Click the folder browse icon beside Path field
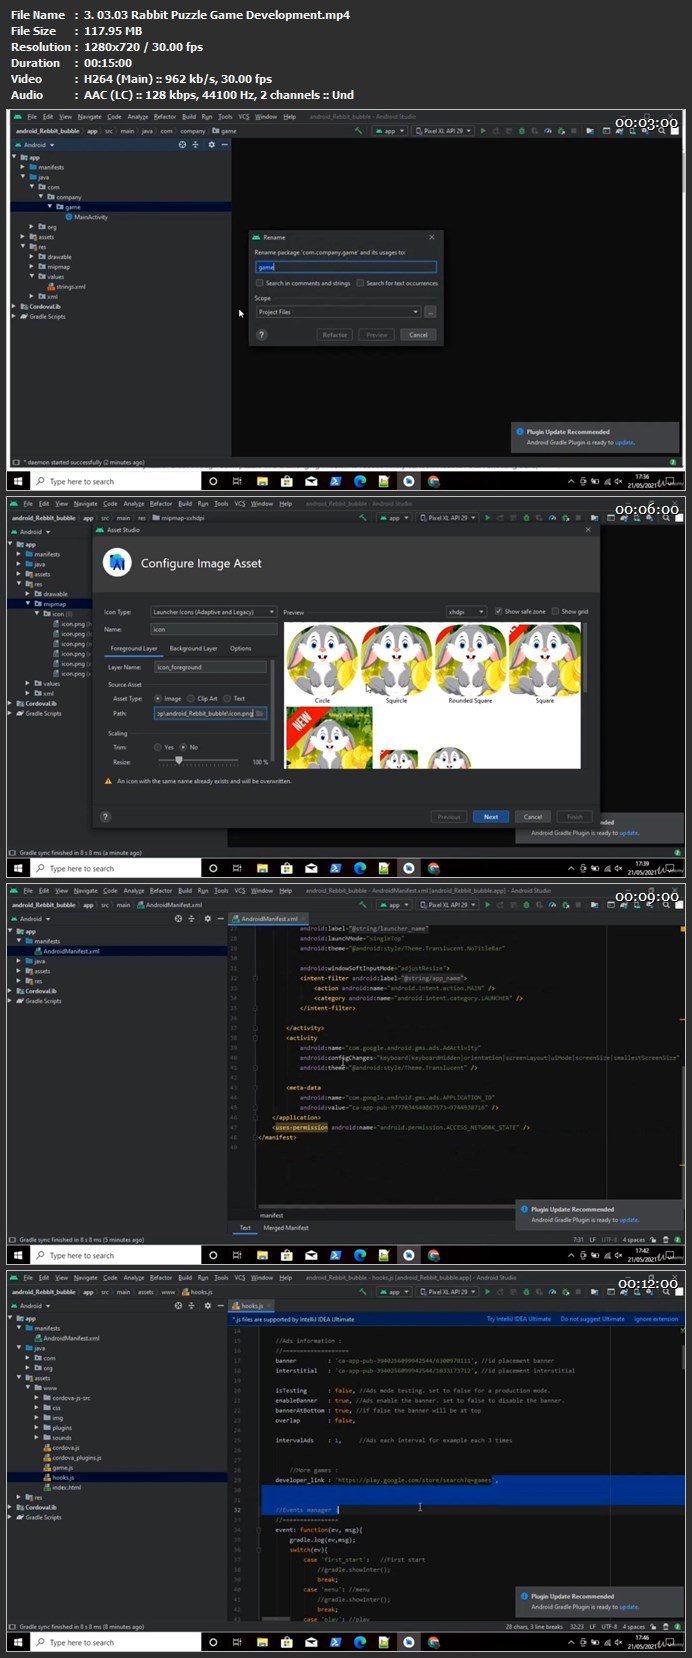The height and width of the screenshot is (1658, 692). [260, 713]
